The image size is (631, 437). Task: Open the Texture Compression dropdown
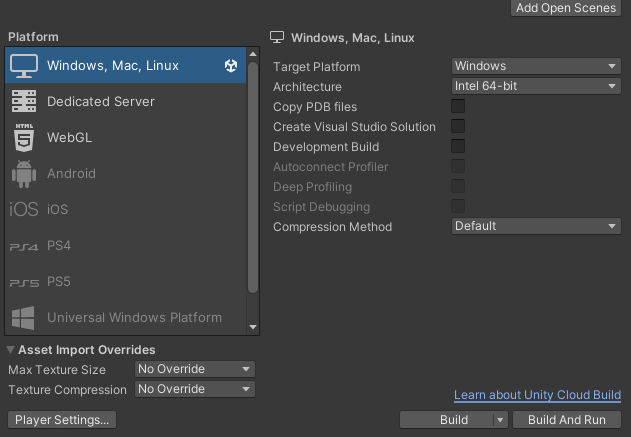coord(195,389)
